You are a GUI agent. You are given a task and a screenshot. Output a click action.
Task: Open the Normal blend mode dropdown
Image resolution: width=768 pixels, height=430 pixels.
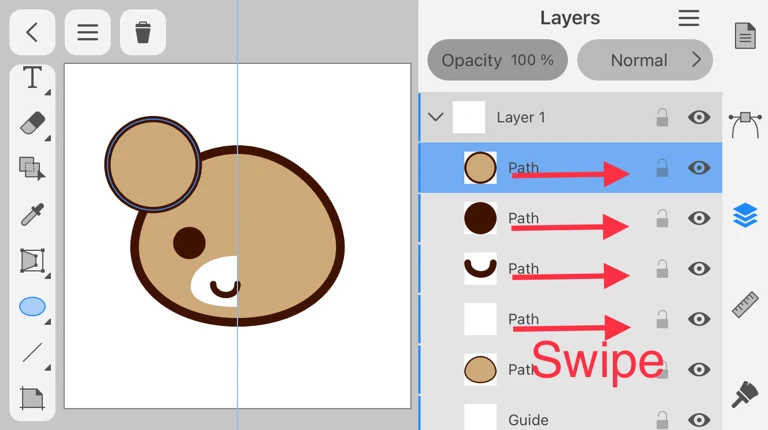click(x=645, y=60)
